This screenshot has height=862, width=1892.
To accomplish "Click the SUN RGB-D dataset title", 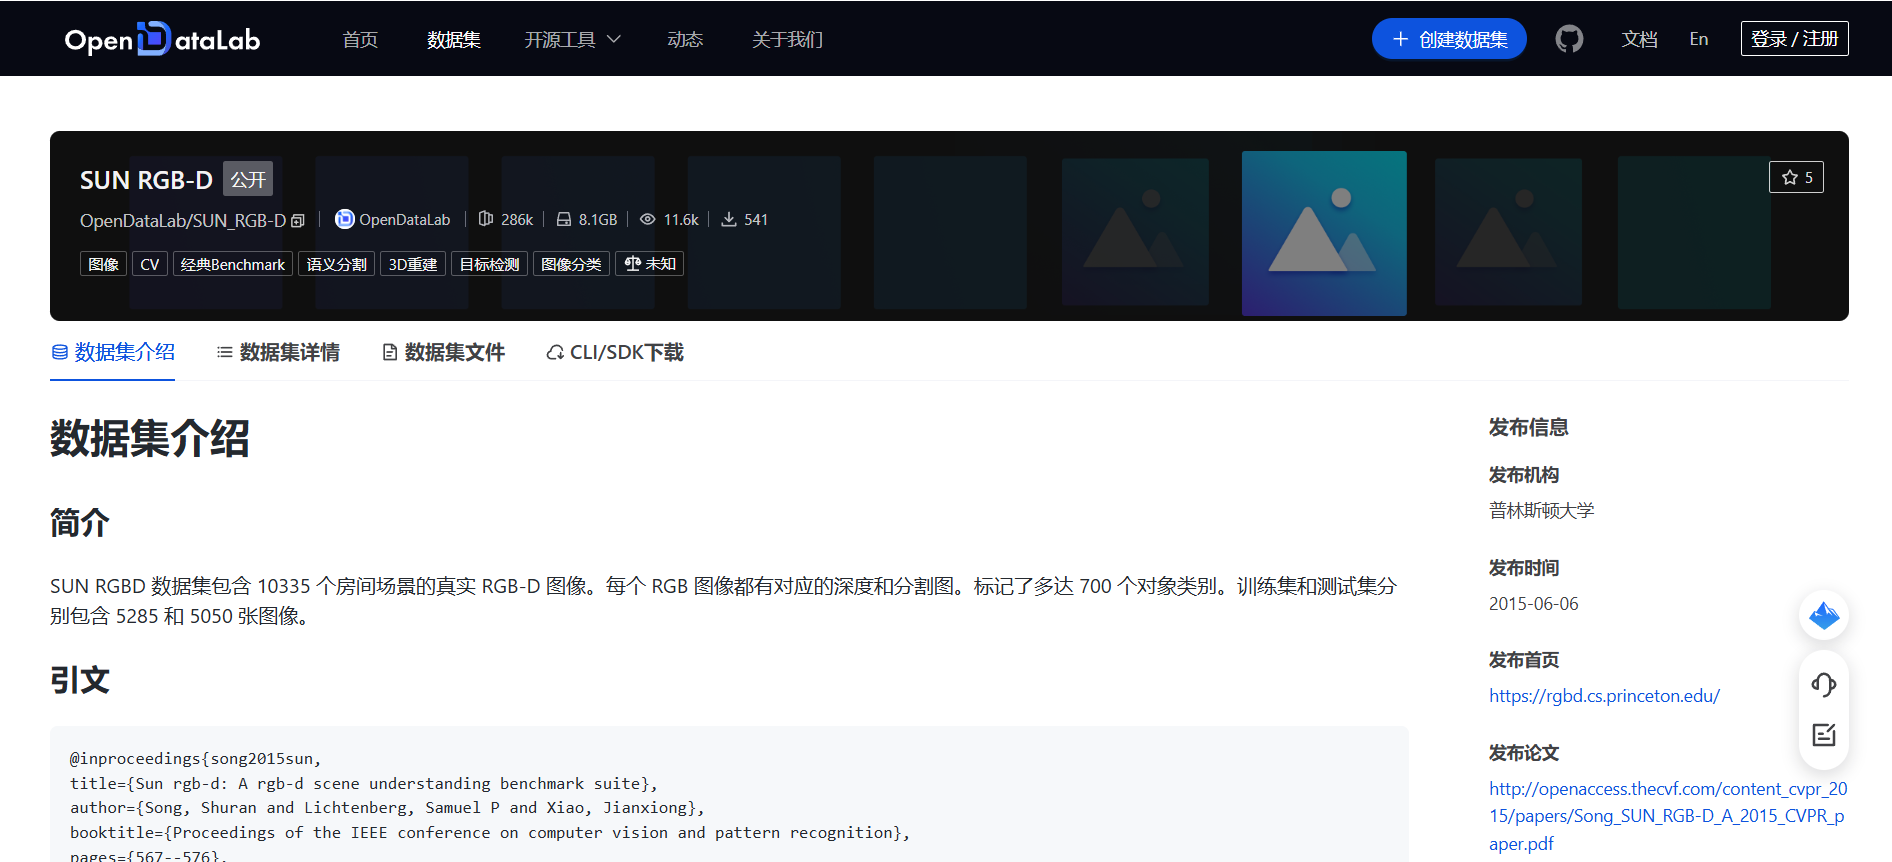I will (146, 180).
